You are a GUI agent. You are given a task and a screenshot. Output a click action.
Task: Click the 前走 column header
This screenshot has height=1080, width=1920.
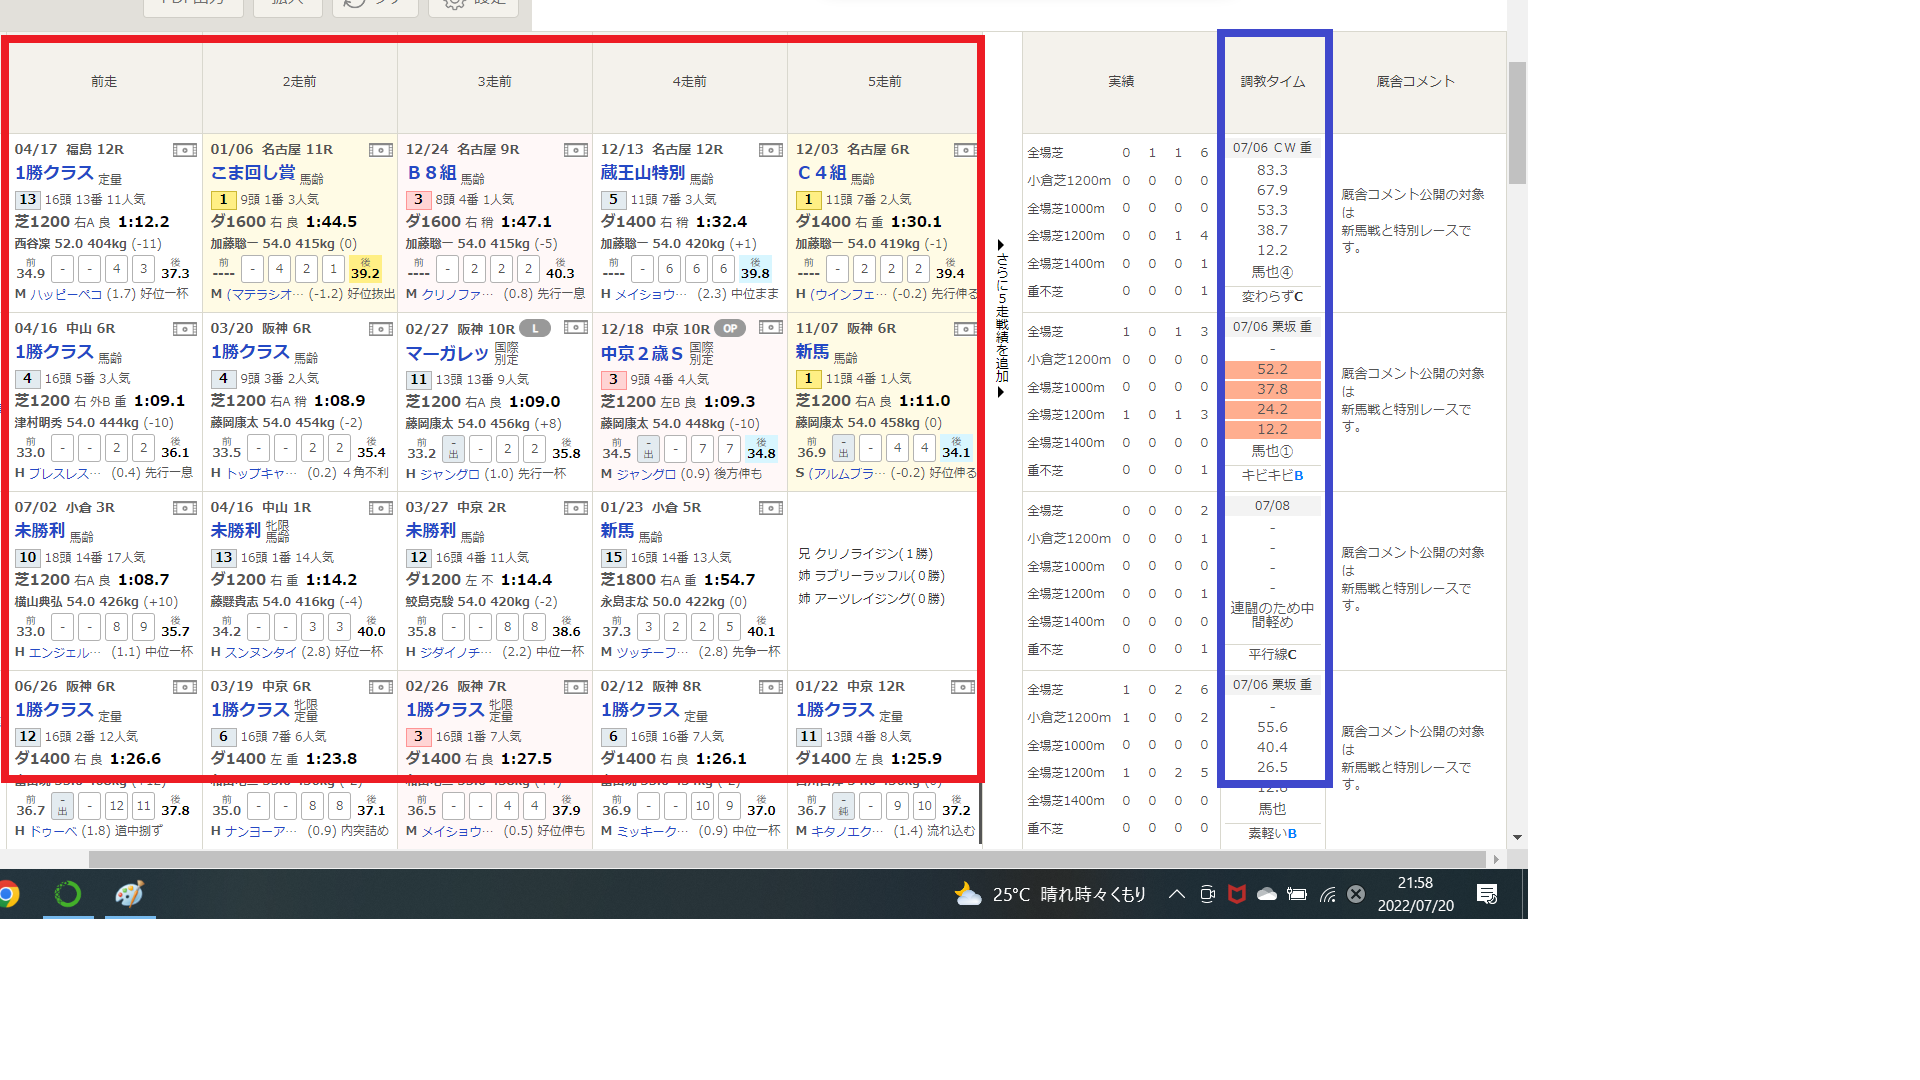104,82
